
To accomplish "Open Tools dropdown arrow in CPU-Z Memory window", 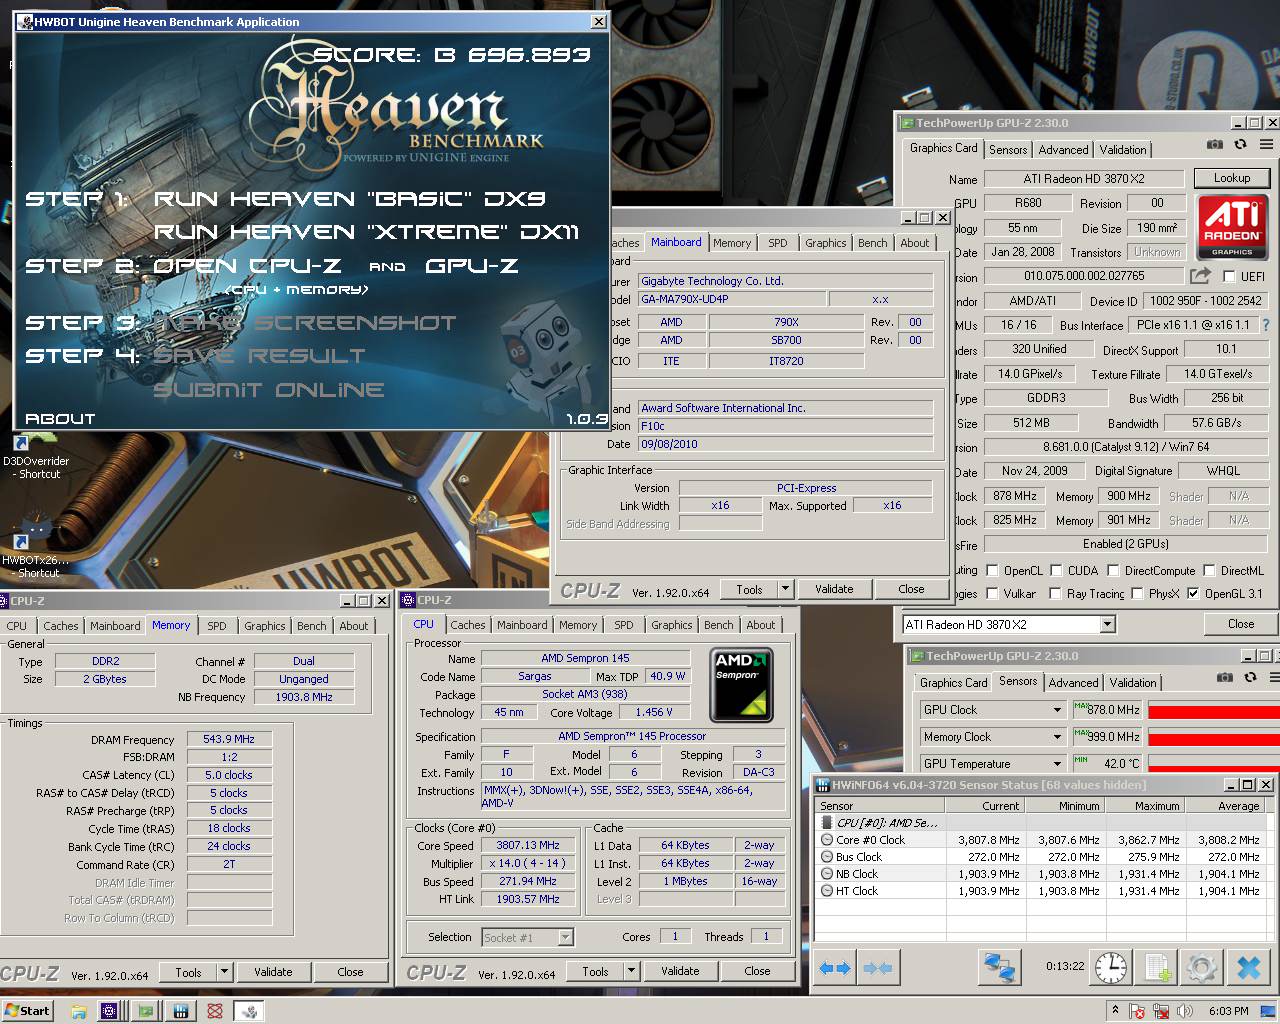I will pyautogui.click(x=225, y=972).
